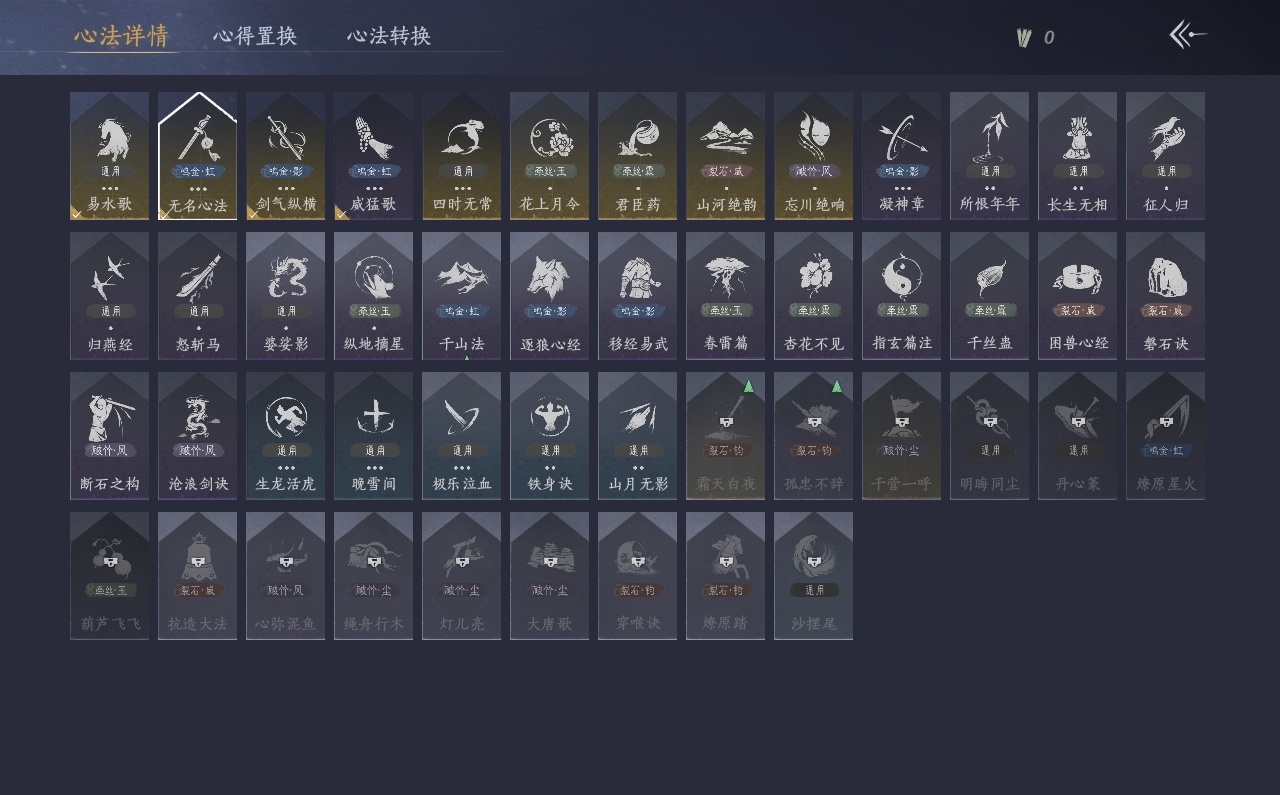The width and height of the screenshot is (1280, 795).
Task: Select the locked 沙摆尾 card
Action: pos(814,576)
